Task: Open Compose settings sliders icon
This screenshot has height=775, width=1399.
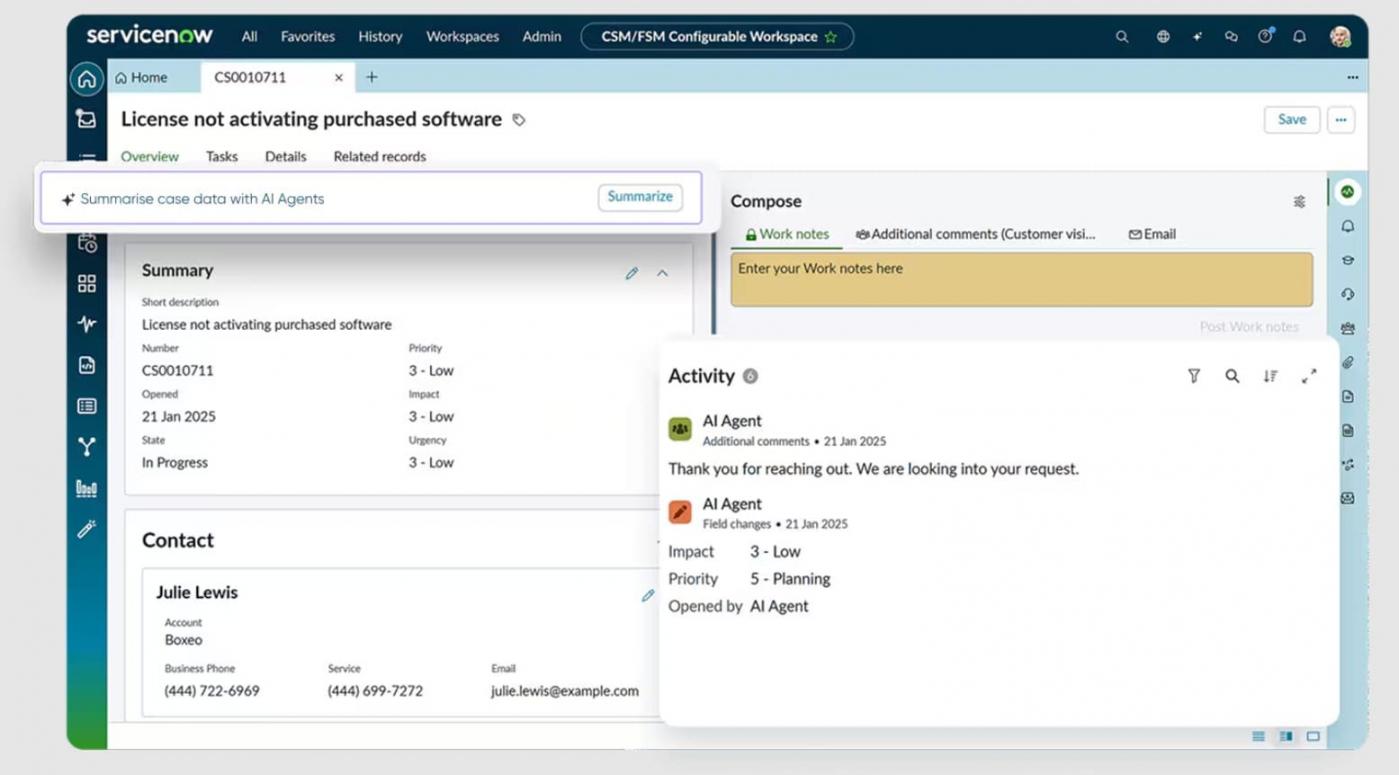Action: 1299,202
